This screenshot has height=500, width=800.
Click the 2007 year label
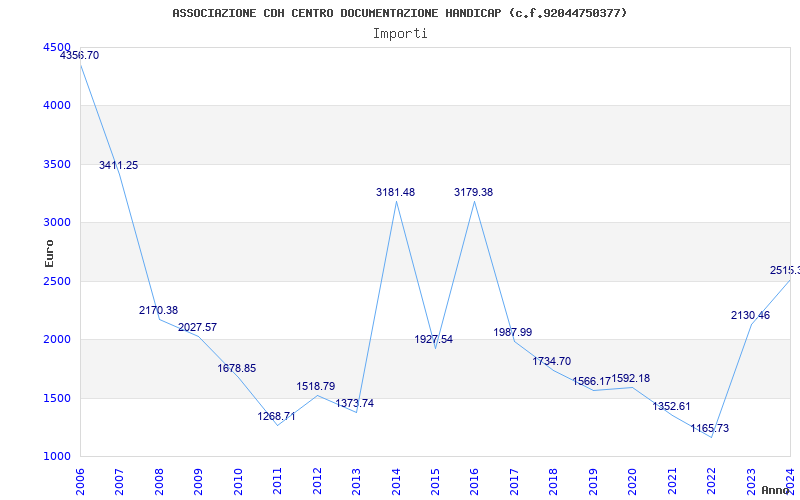pyautogui.click(x=119, y=481)
